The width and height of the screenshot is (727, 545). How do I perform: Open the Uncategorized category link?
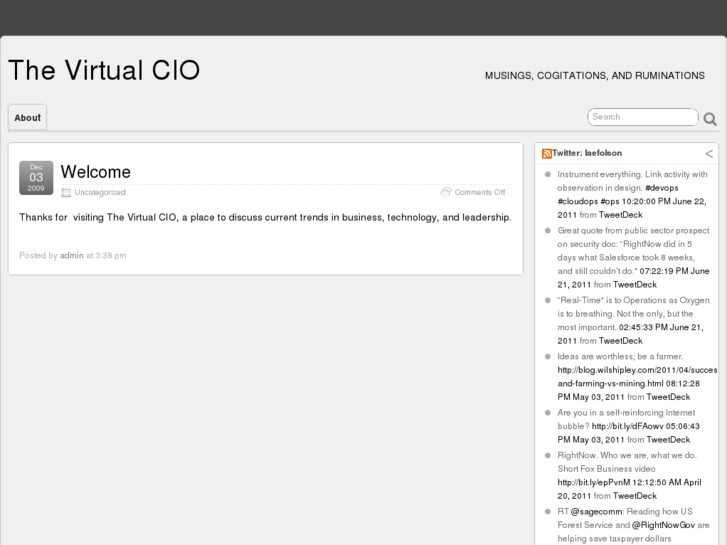pyautogui.click(x=100, y=192)
